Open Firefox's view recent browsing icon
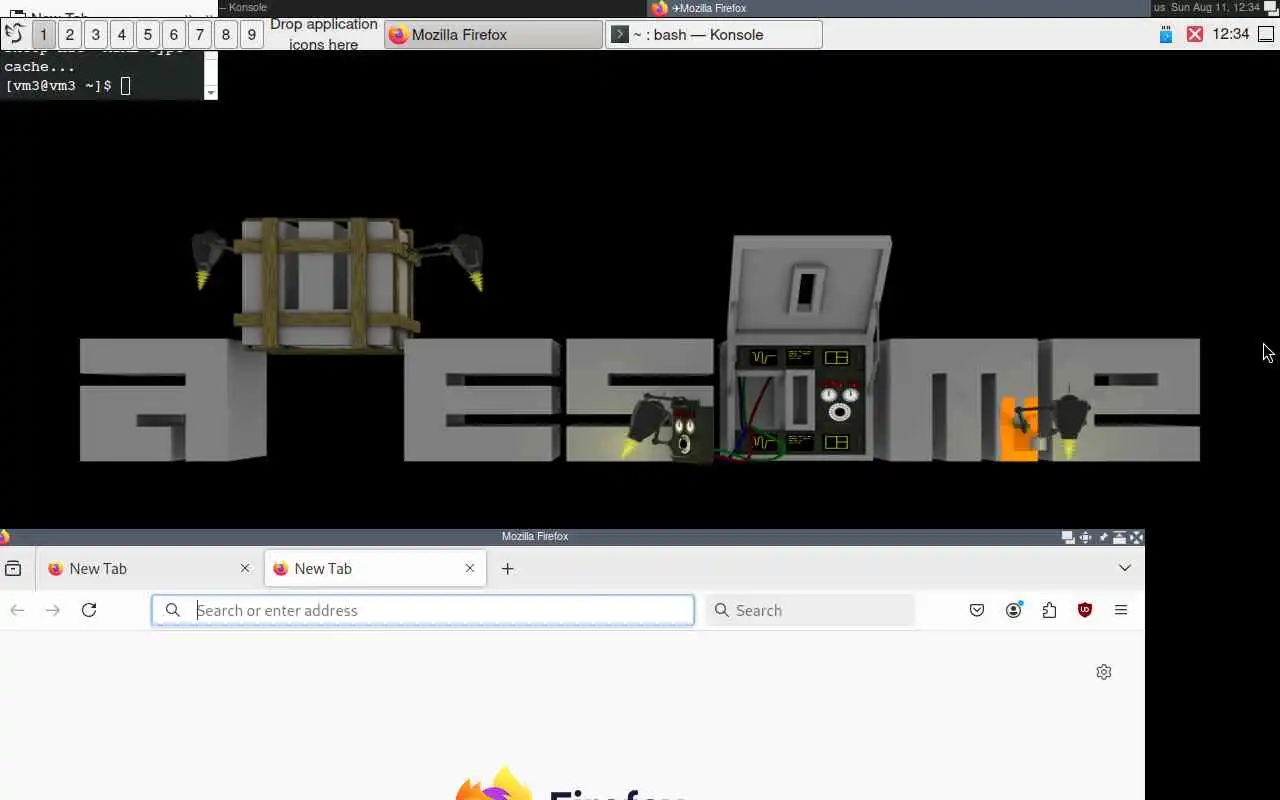The width and height of the screenshot is (1280, 800). point(13,568)
